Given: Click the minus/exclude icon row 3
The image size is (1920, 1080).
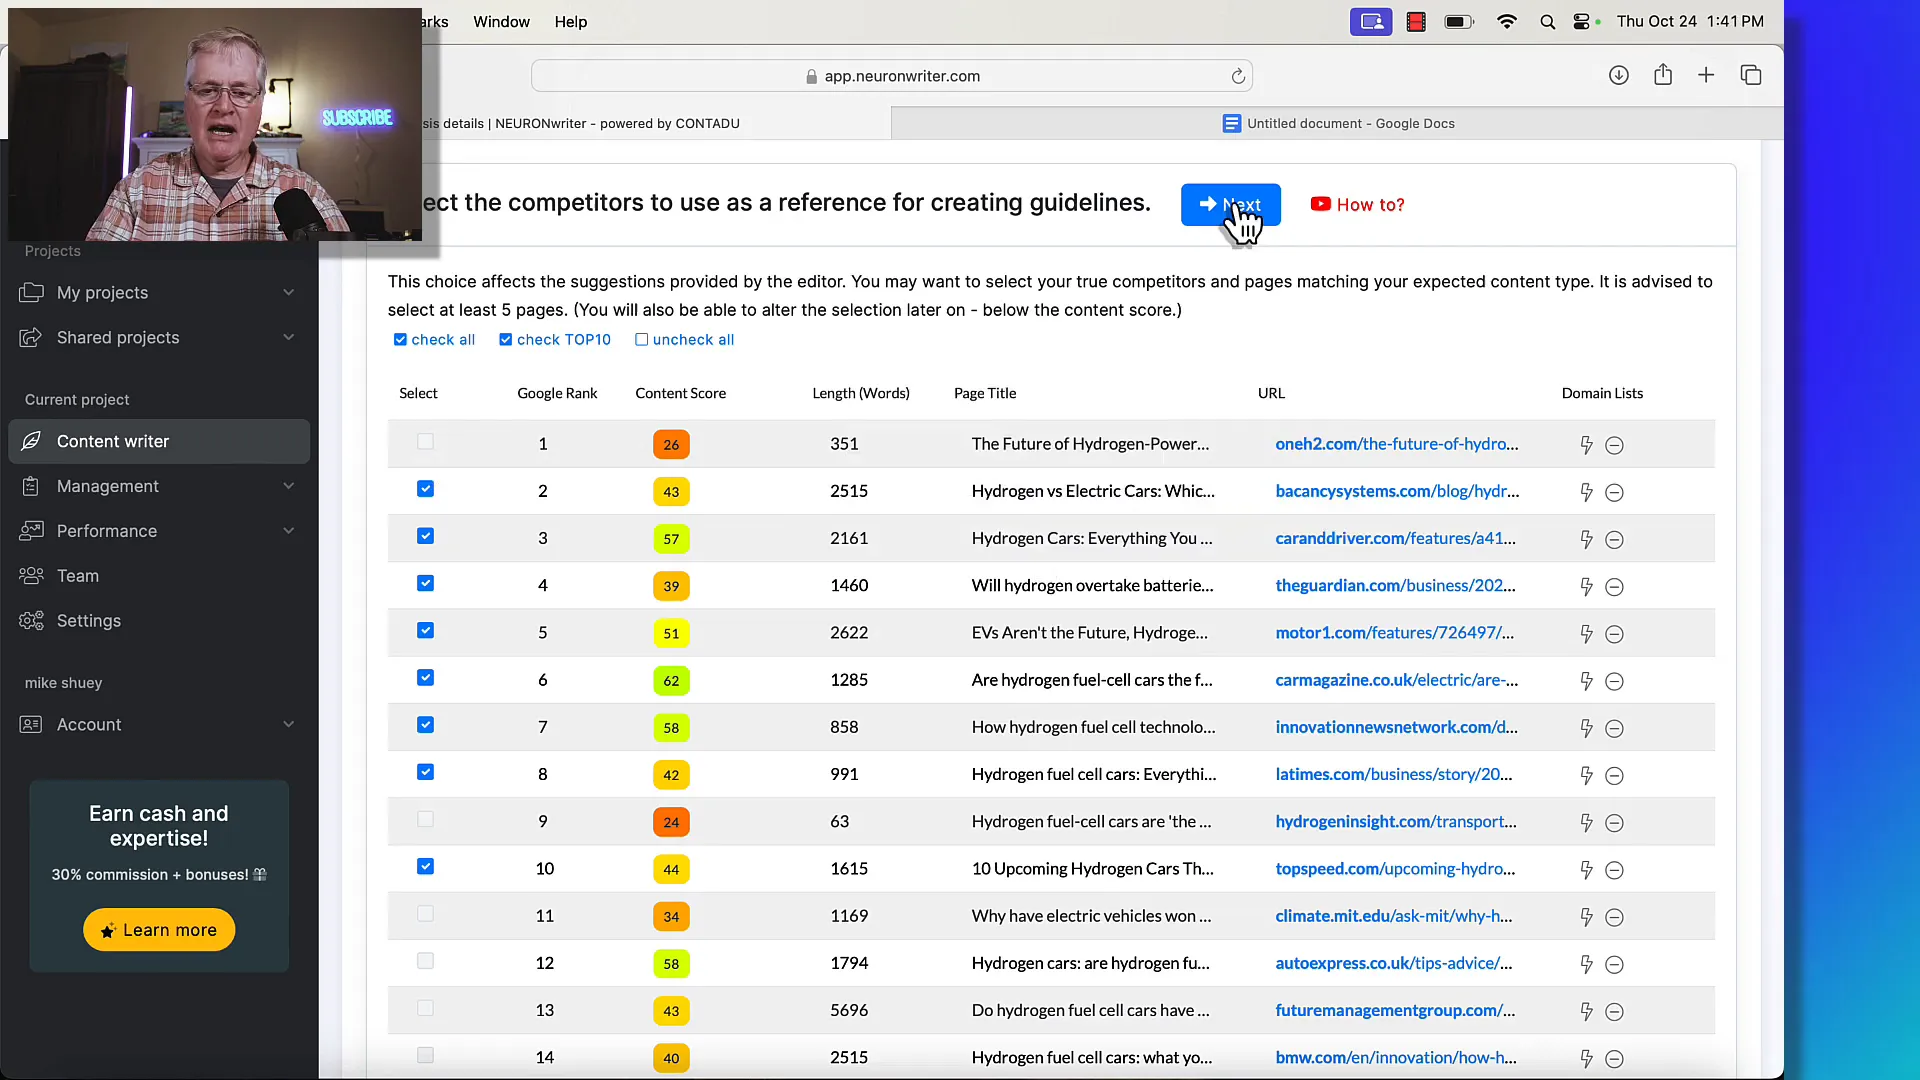Looking at the screenshot, I should (x=1614, y=537).
